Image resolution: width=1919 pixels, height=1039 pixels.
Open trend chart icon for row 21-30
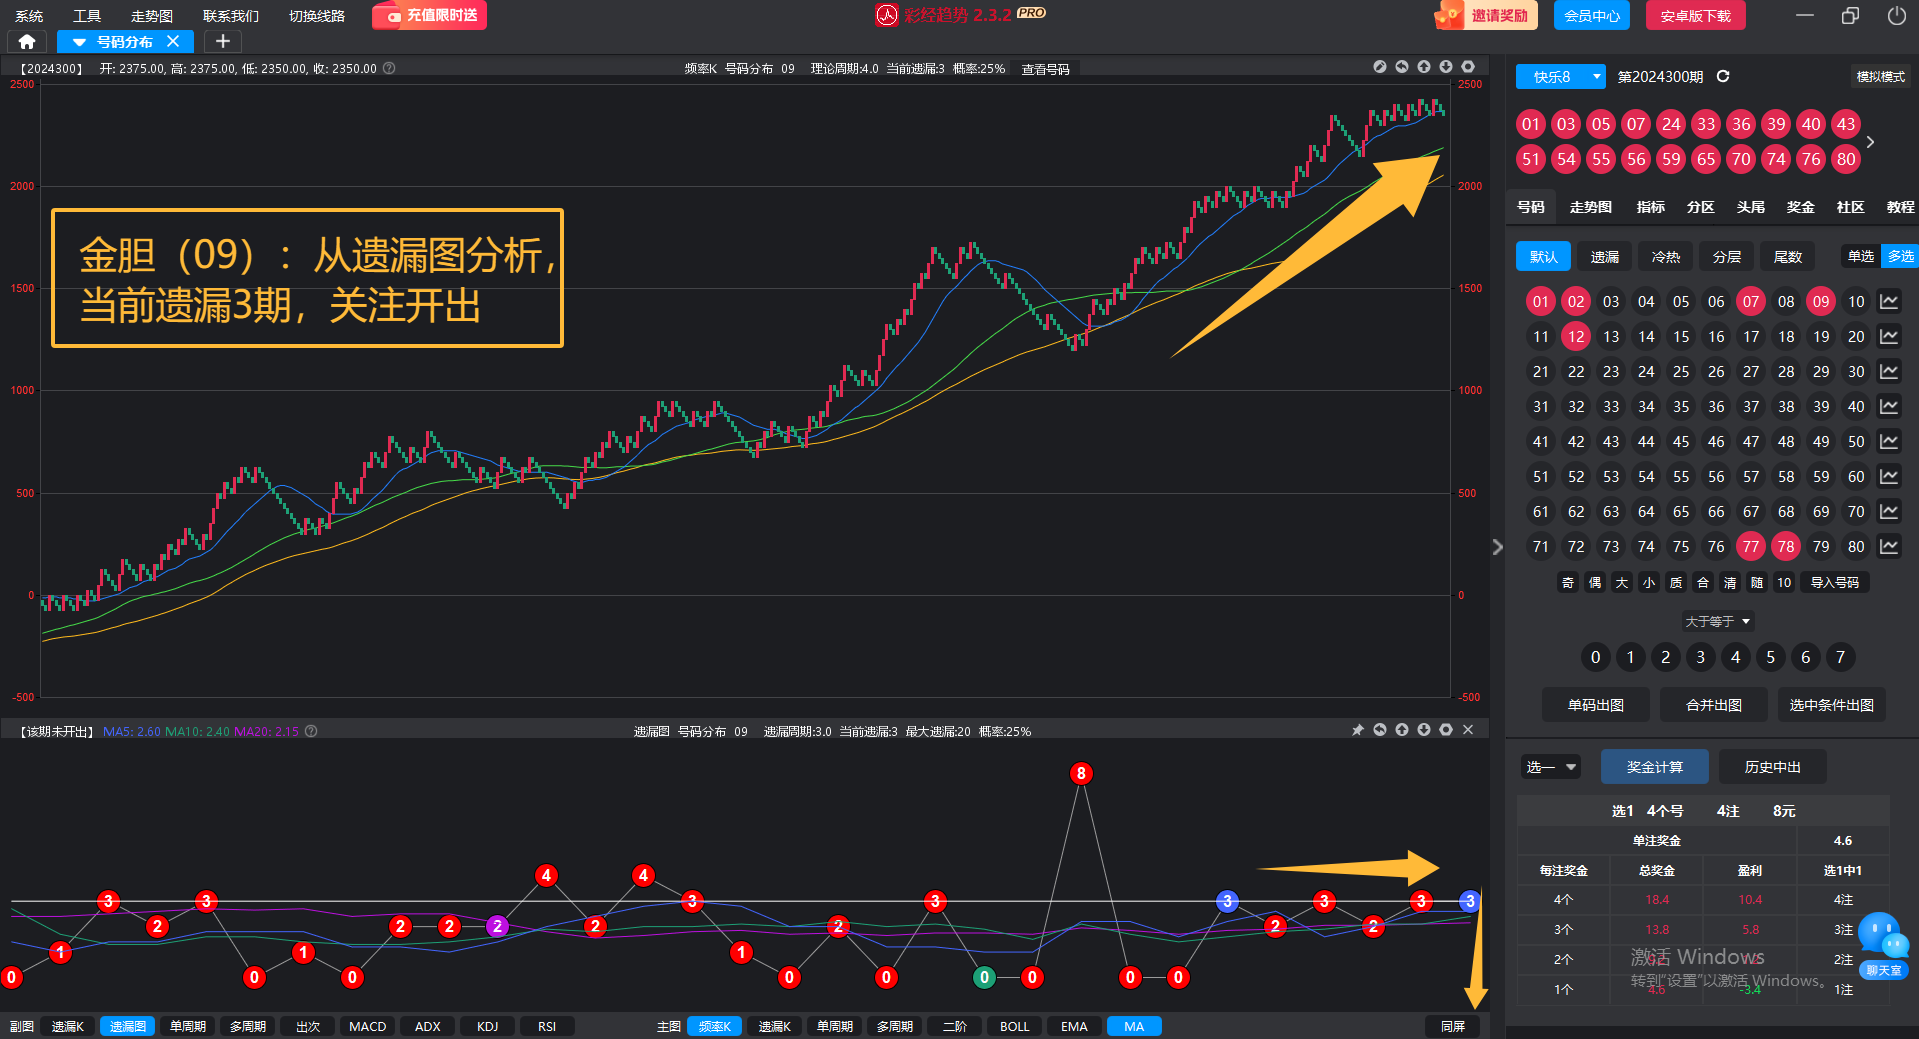[x=1889, y=371]
